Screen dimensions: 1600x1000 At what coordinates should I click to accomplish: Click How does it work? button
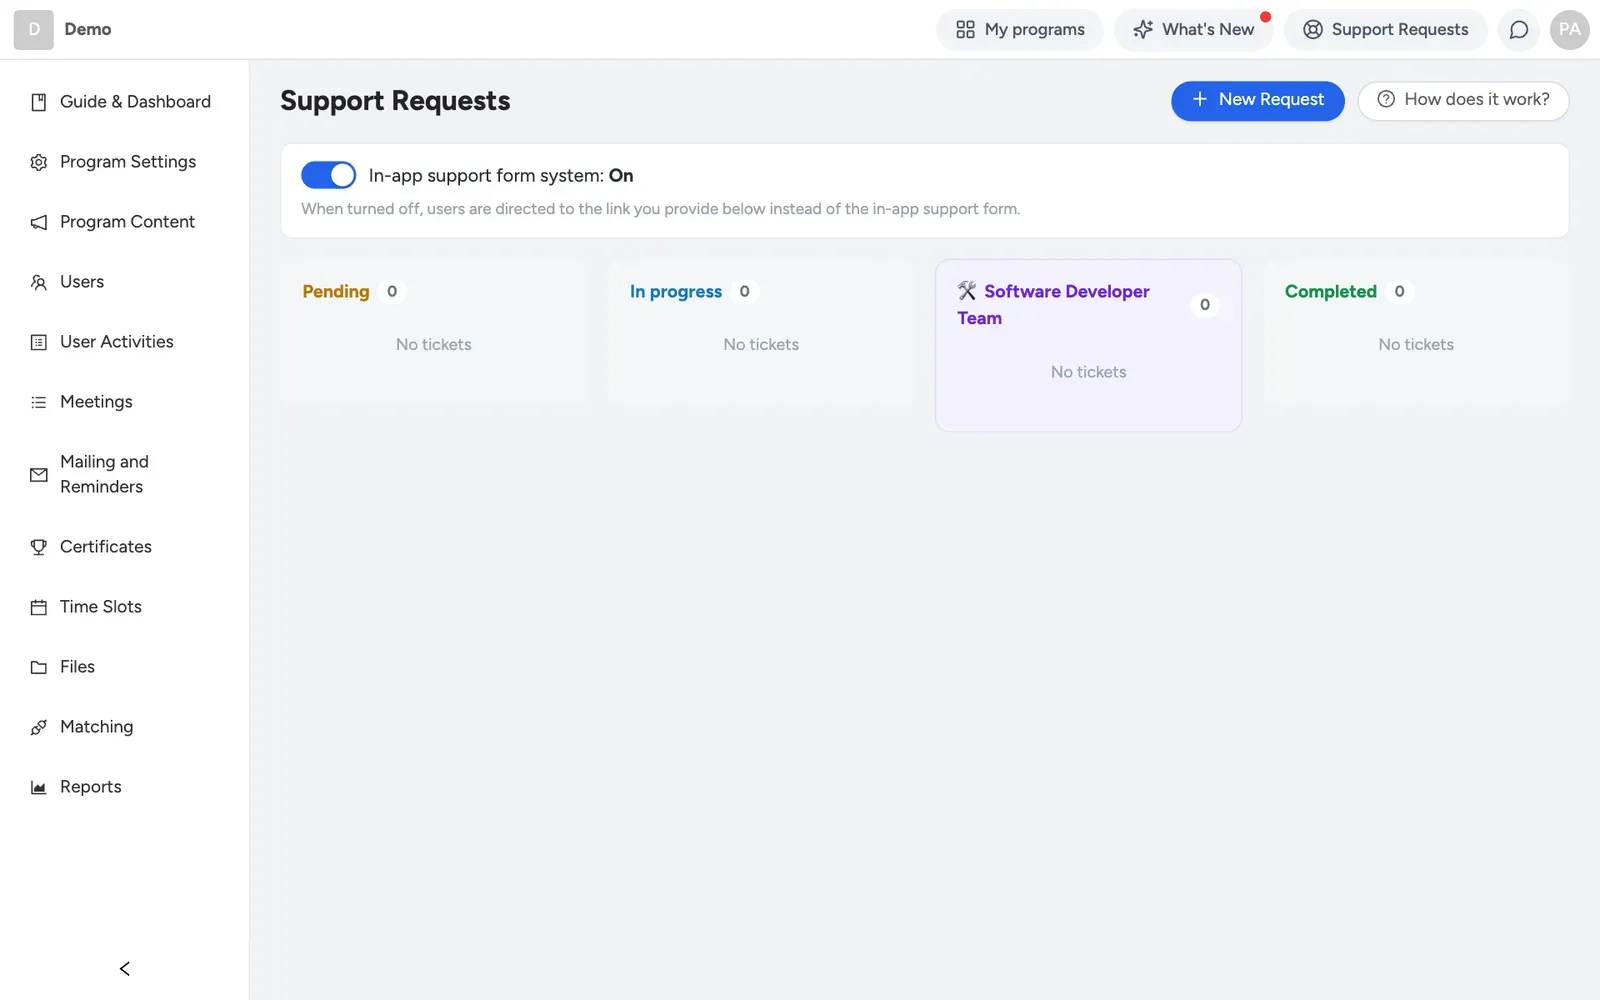pyautogui.click(x=1463, y=100)
